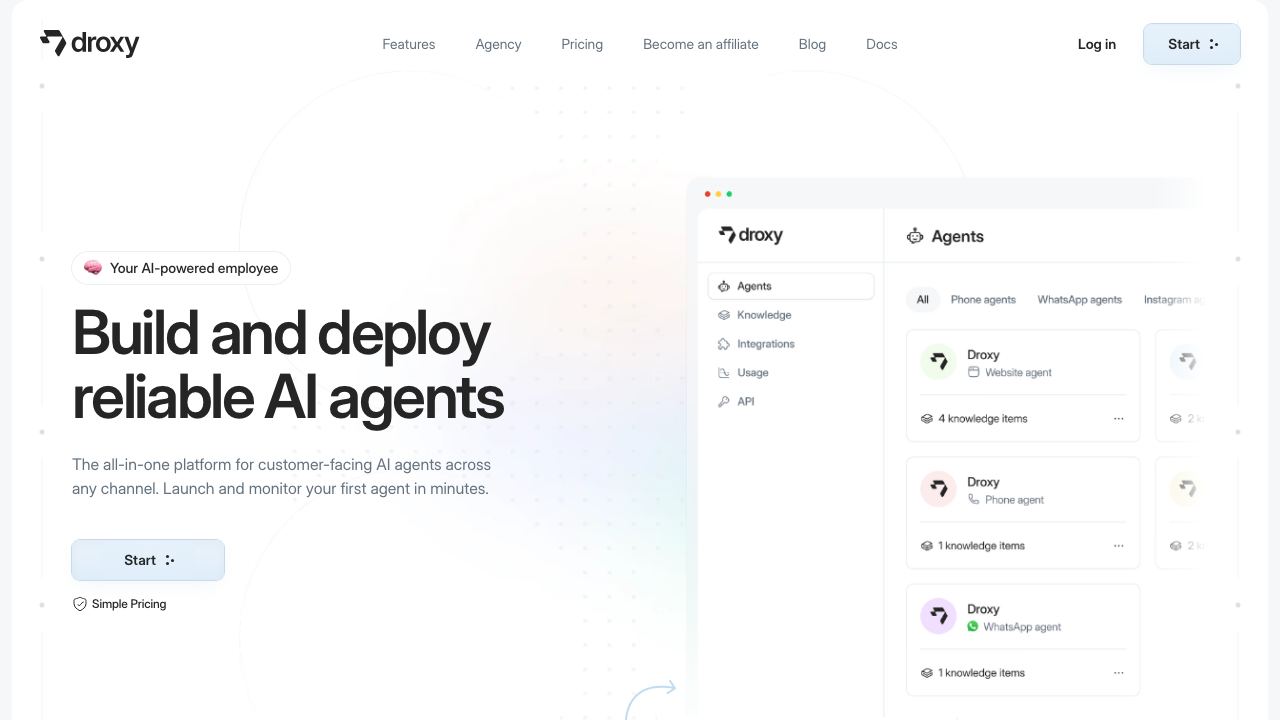The image size is (1280, 720).
Task: Click the sparkle icon on hero Start button
Action: tap(170, 560)
